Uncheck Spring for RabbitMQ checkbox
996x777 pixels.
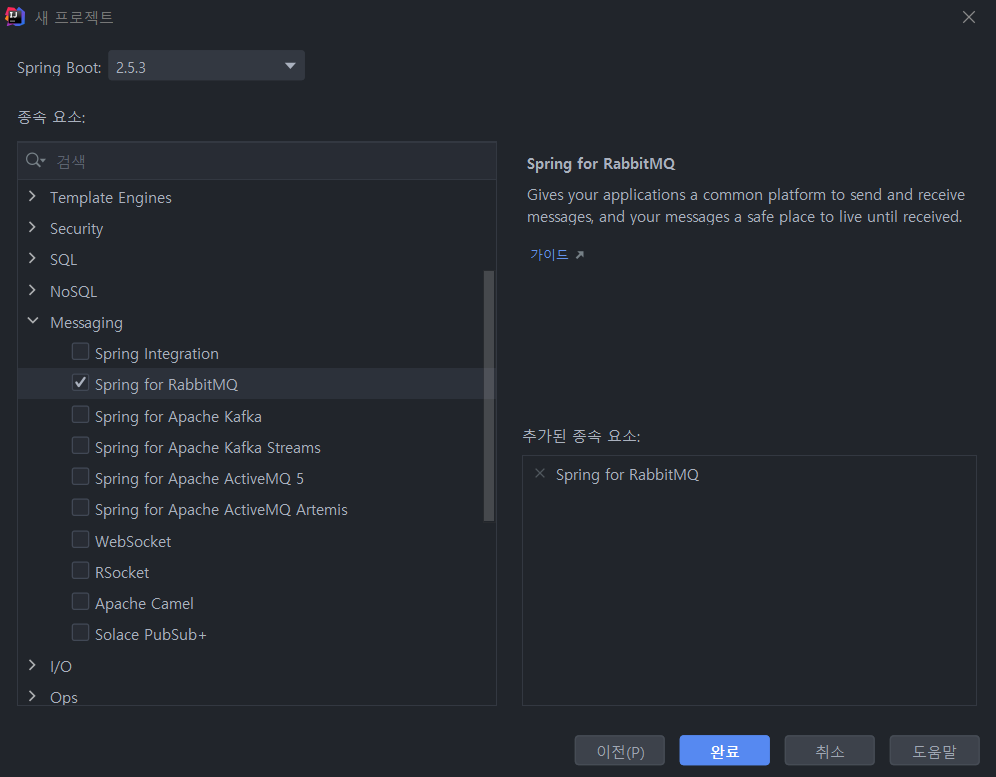pos(81,382)
